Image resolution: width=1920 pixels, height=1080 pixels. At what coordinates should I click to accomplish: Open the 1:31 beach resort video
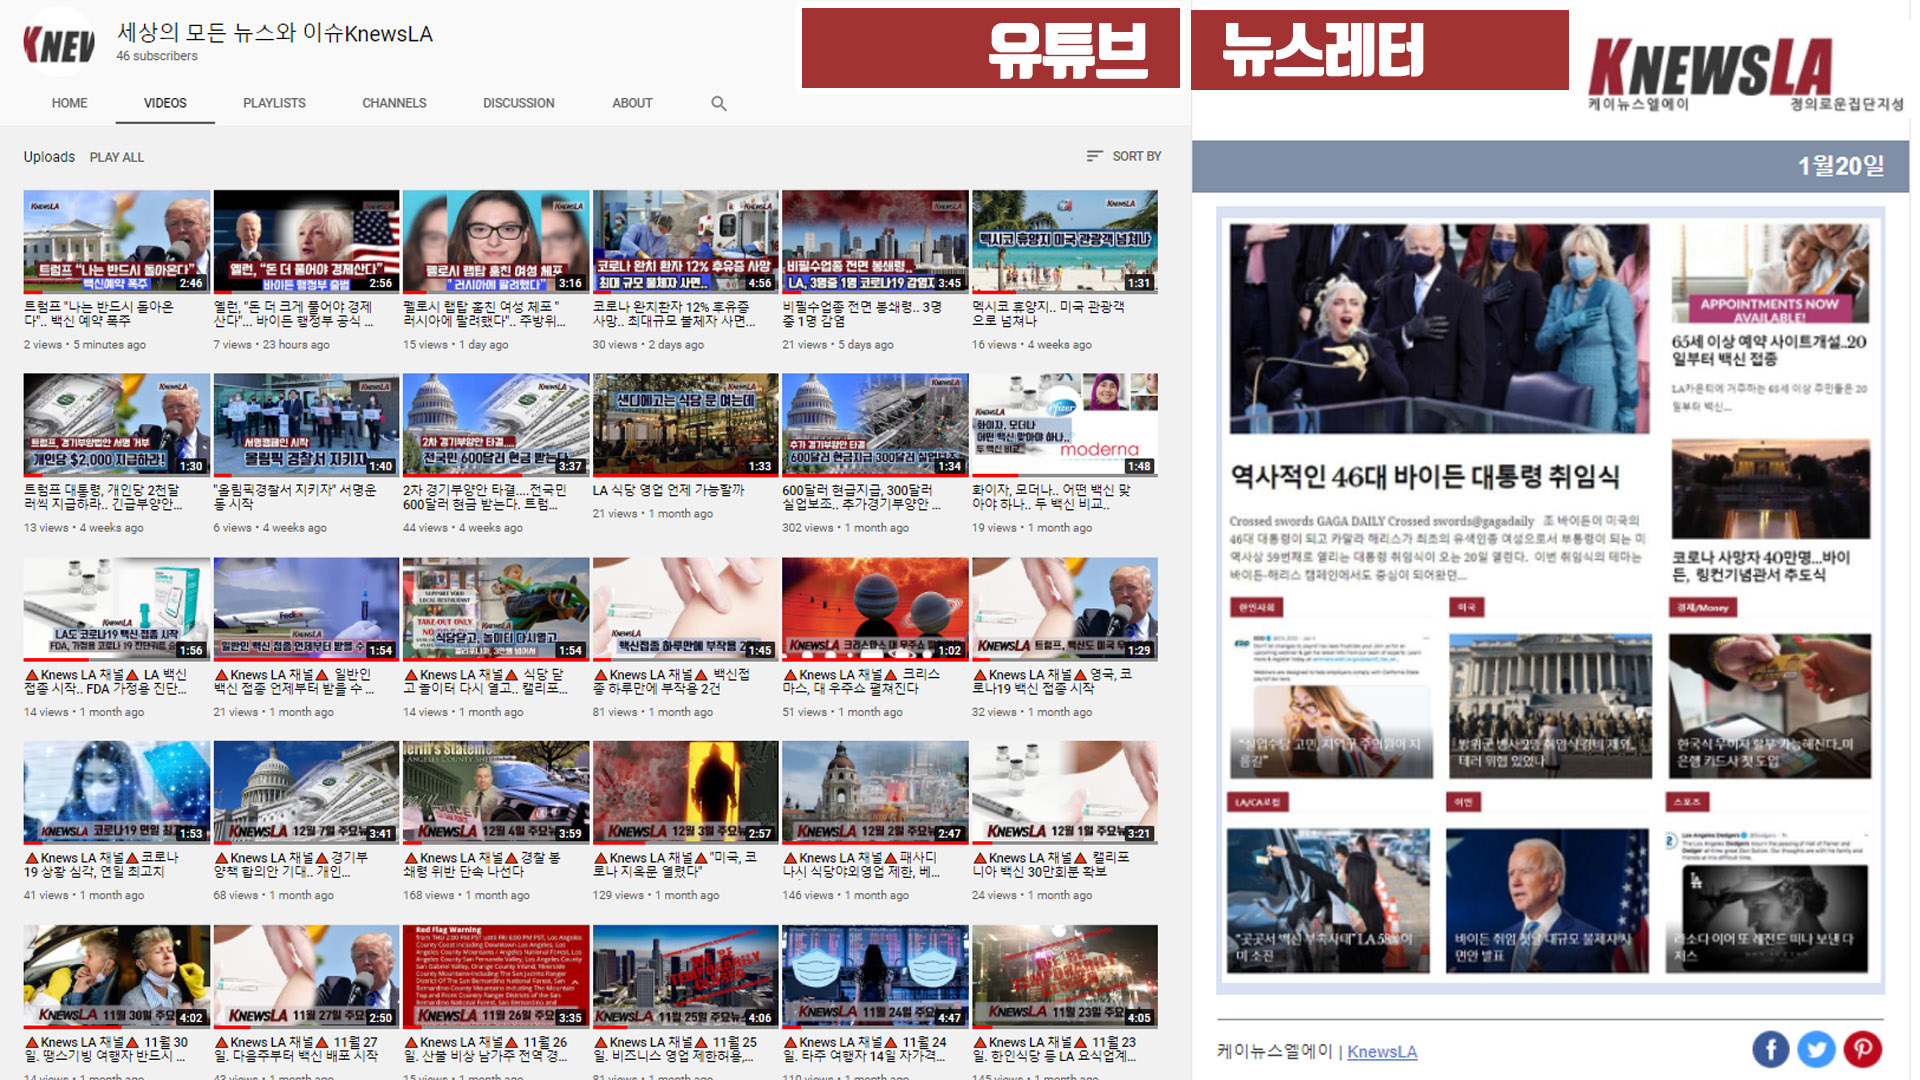coord(1065,241)
